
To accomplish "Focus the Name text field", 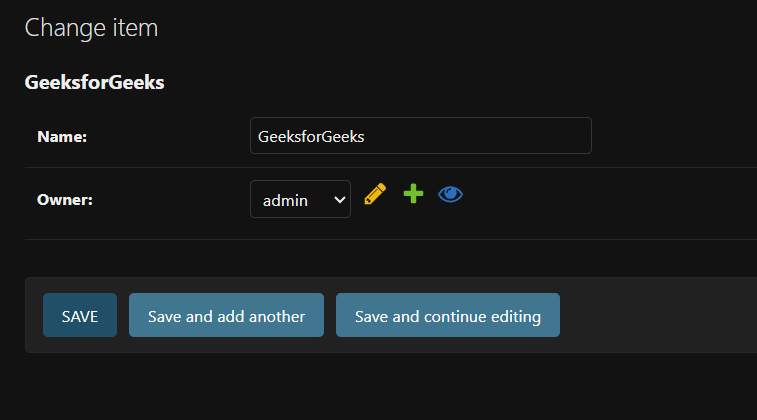I will coord(420,136).
